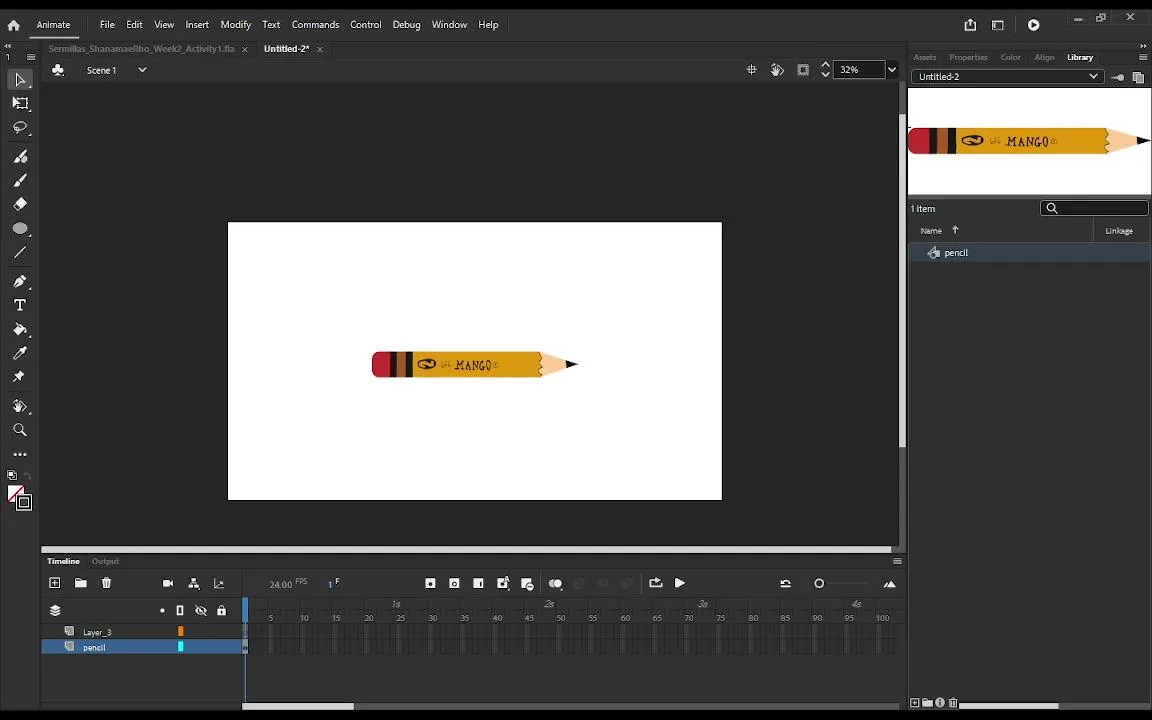1152x720 pixels.
Task: Open the Modify menu
Action: (235, 24)
